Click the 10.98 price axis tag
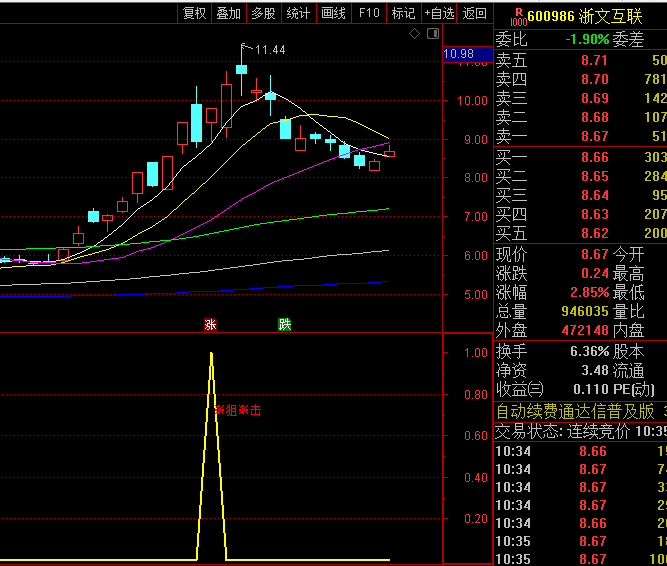667x566 pixels. pyautogui.click(x=460, y=53)
